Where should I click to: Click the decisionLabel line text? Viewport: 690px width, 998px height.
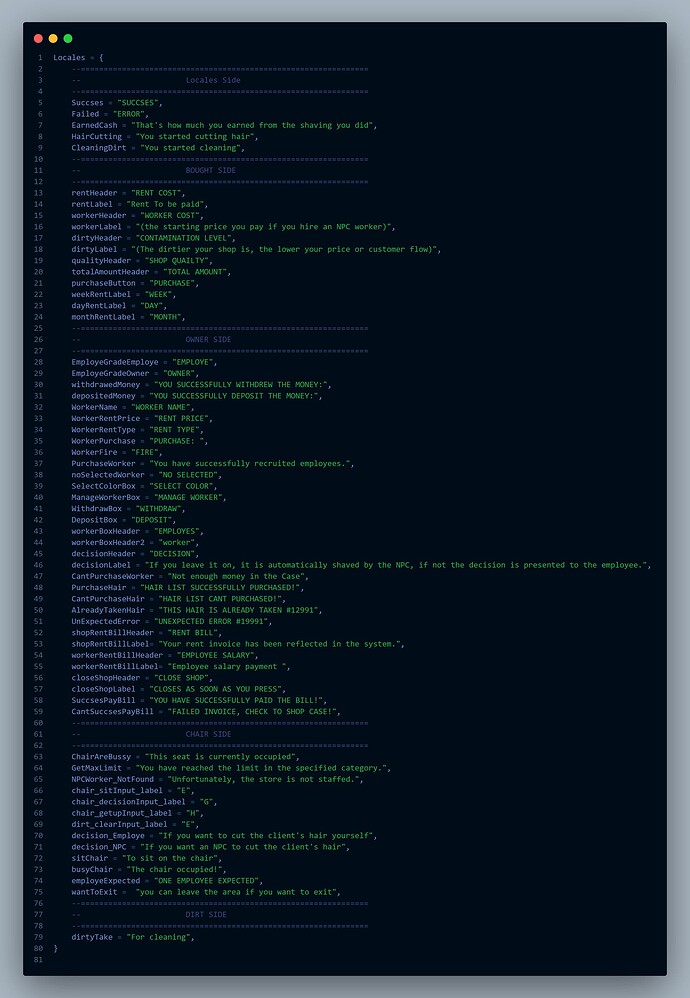point(361,565)
